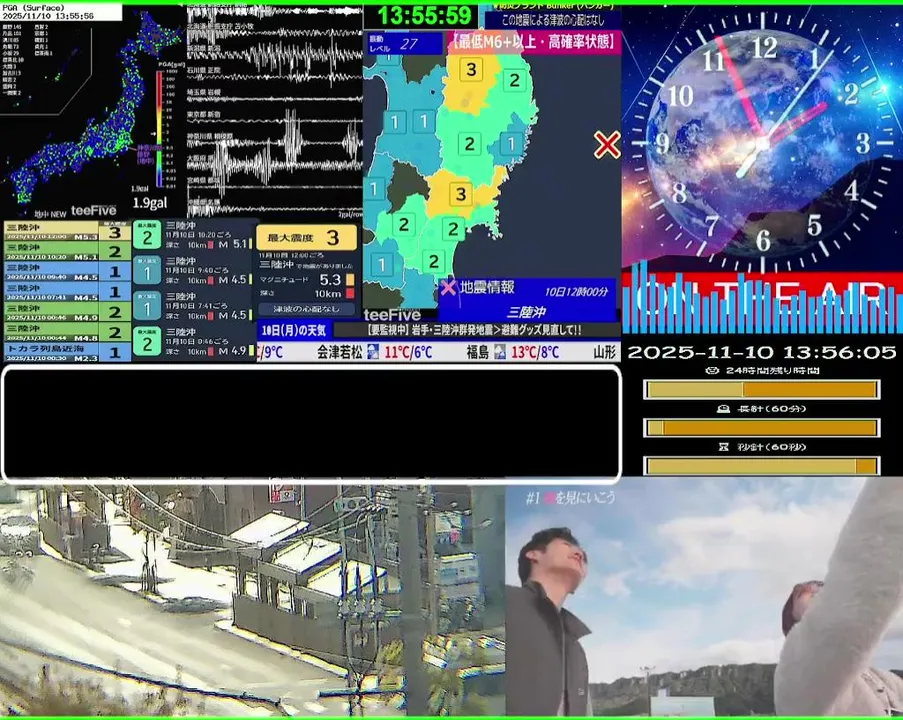Click the 最大震度 3 yellow banner
The image size is (903, 720).
coord(306,237)
